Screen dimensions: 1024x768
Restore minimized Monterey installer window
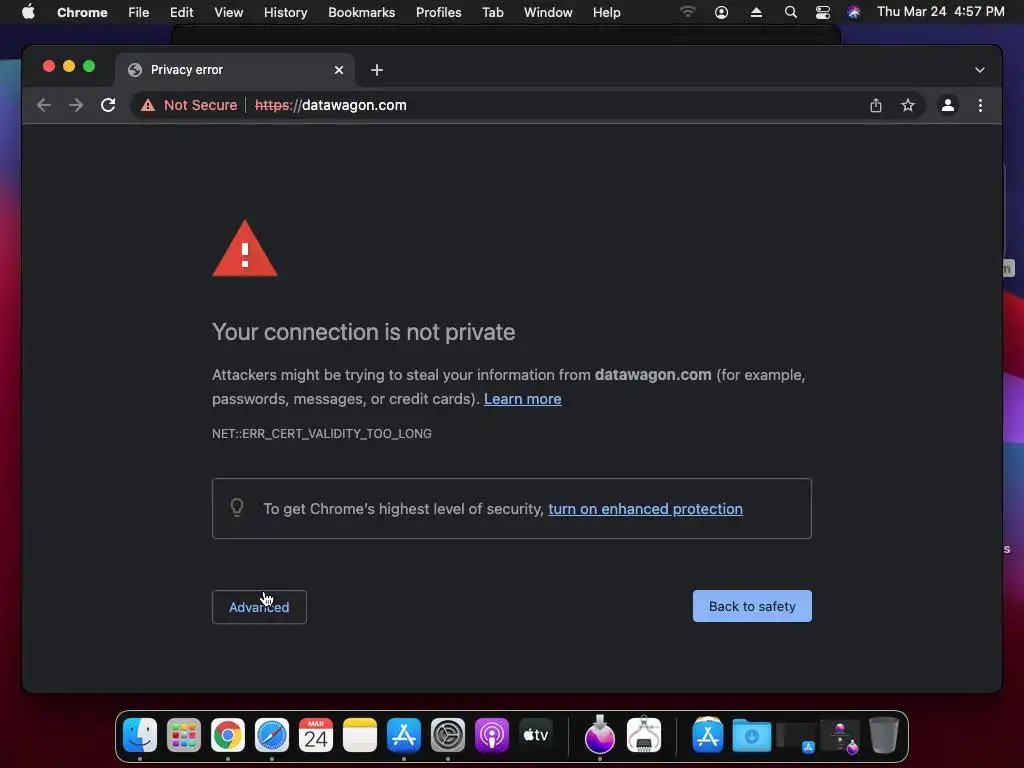point(840,737)
